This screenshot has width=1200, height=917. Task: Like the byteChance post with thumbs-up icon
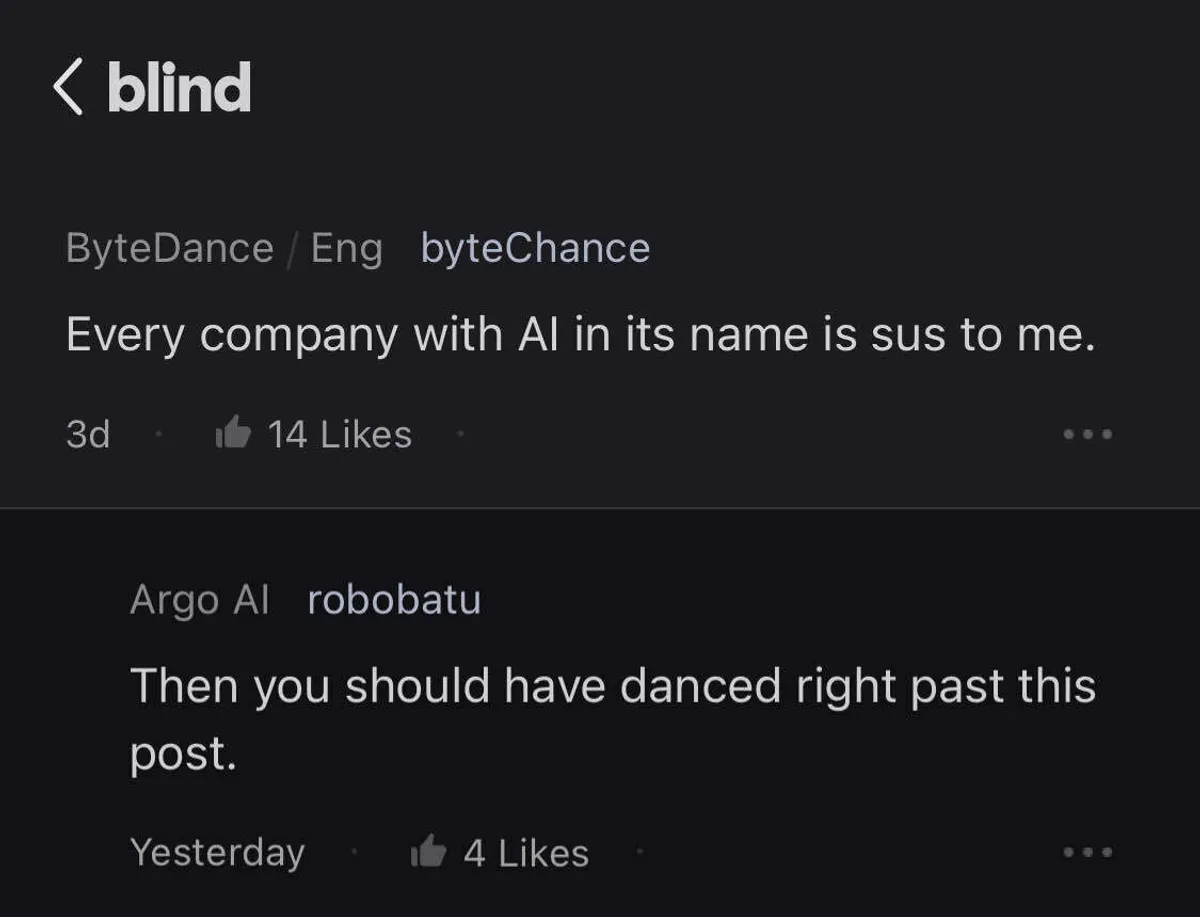tap(233, 434)
